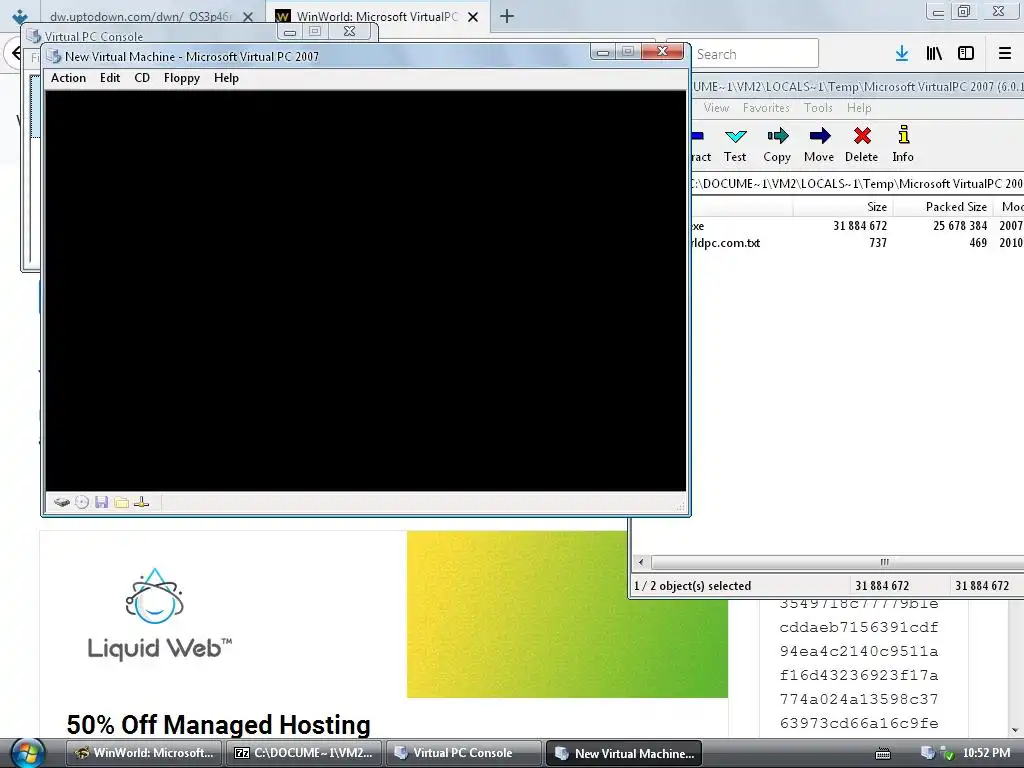Click the 10:52 PM taskbar clock
The width and height of the screenshot is (1024, 768).
986,753
